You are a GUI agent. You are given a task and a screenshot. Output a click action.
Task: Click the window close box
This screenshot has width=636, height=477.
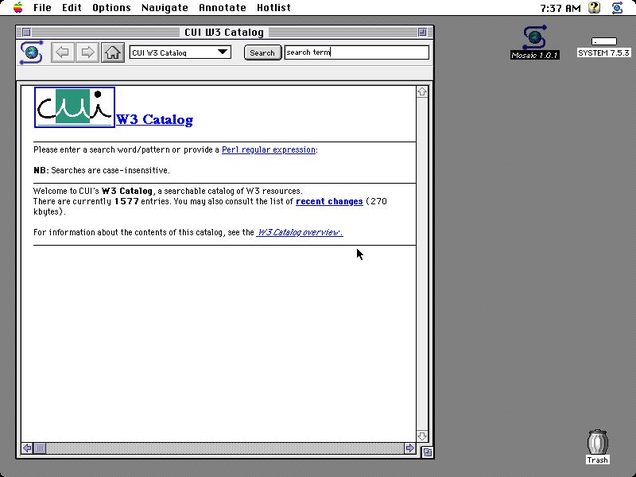pos(26,32)
